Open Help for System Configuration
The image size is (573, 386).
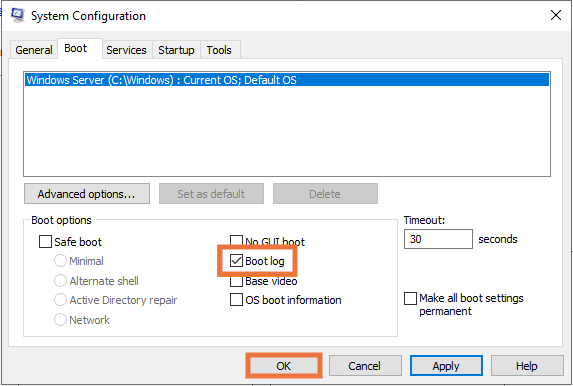click(x=527, y=366)
